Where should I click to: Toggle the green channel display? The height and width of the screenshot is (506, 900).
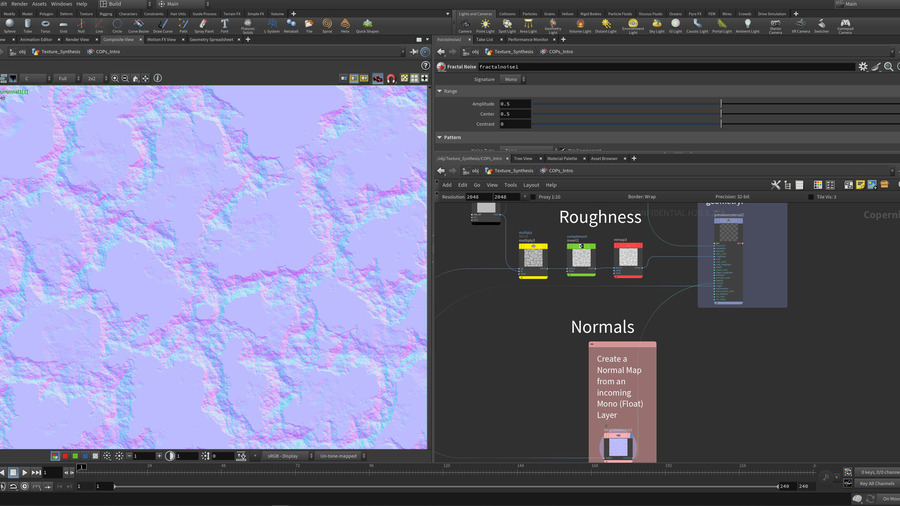pyautogui.click(x=75, y=456)
